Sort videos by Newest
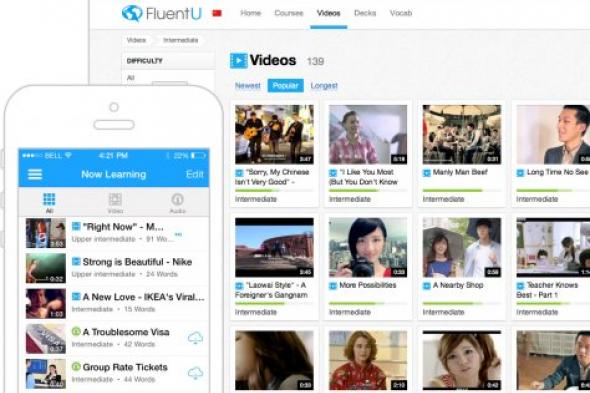This screenshot has height=393, width=590. (x=248, y=86)
